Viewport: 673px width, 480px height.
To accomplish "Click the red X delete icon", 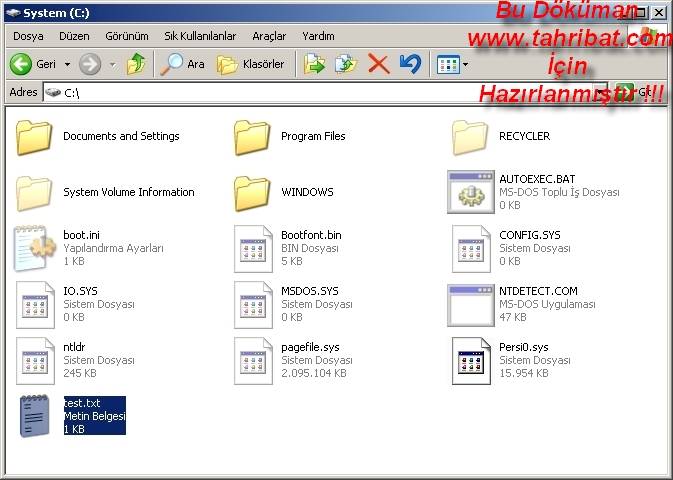I will [x=378, y=64].
